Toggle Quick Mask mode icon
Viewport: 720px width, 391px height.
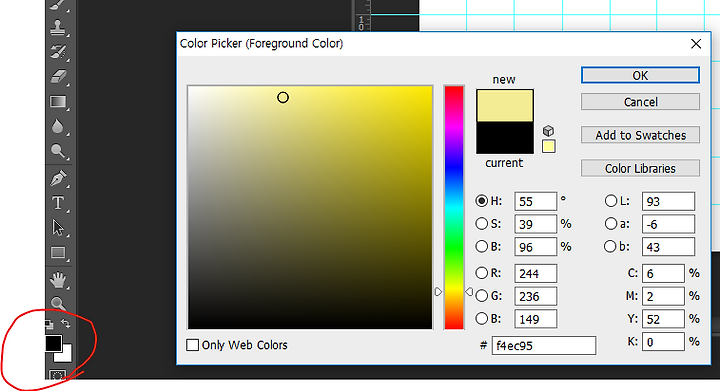tap(57, 375)
